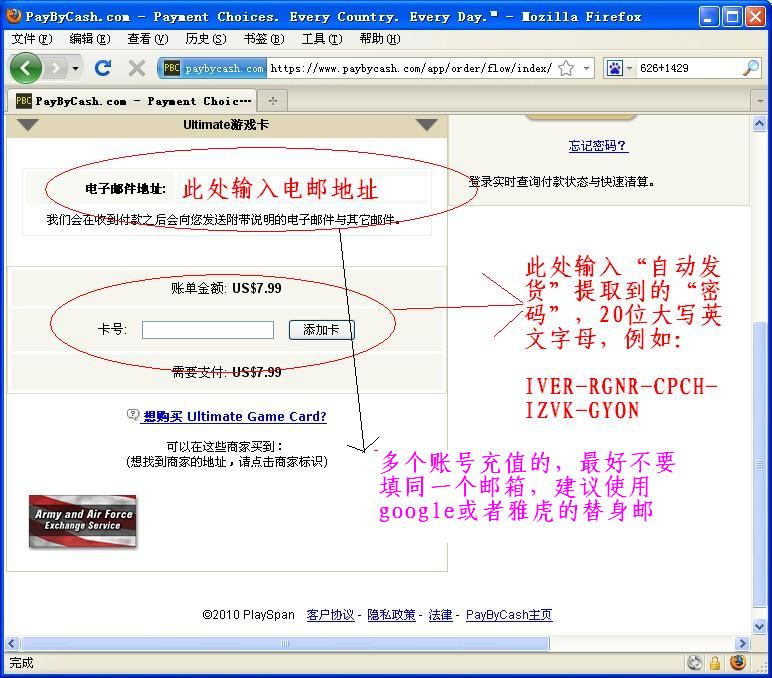Click the Firefox logo in the title bar
This screenshot has width=772, height=678.
pyautogui.click(x=14, y=16)
